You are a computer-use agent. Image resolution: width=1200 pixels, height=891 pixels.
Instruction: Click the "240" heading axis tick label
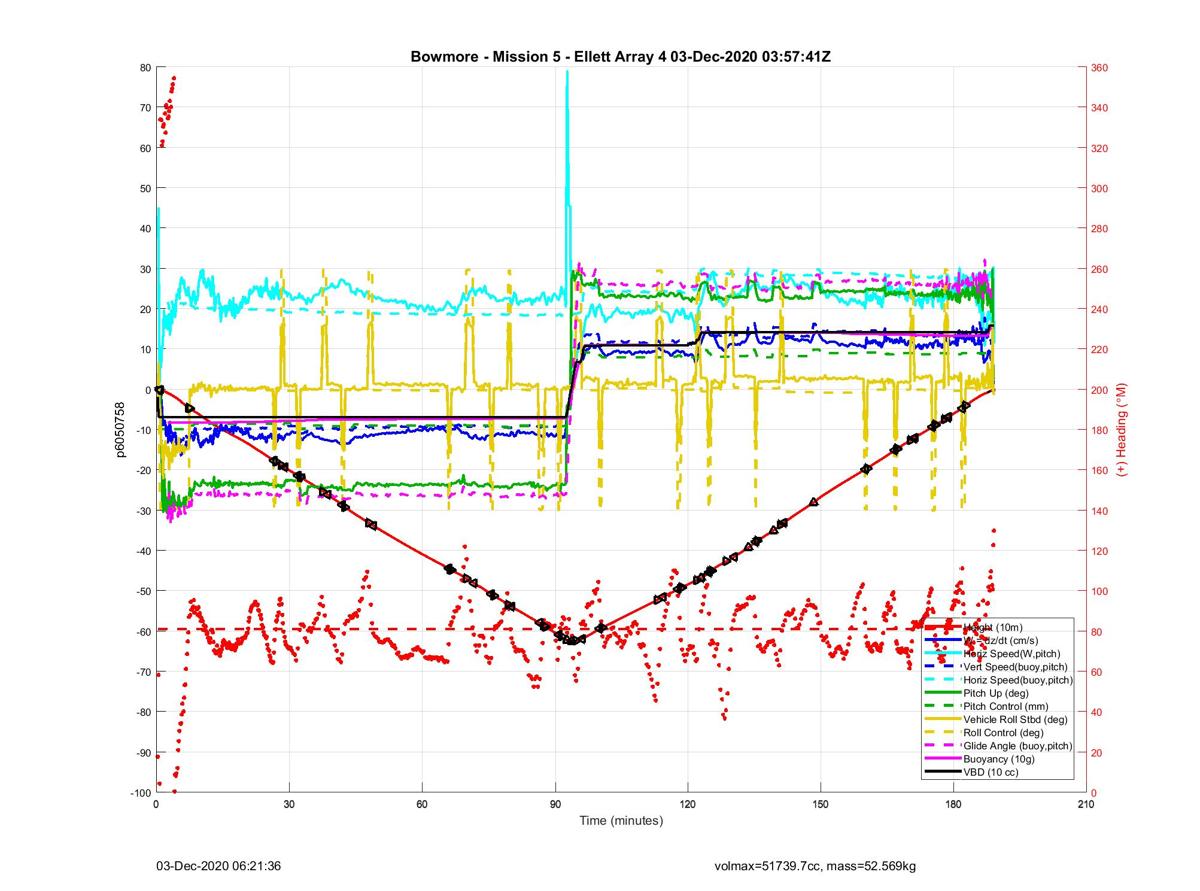point(1100,310)
